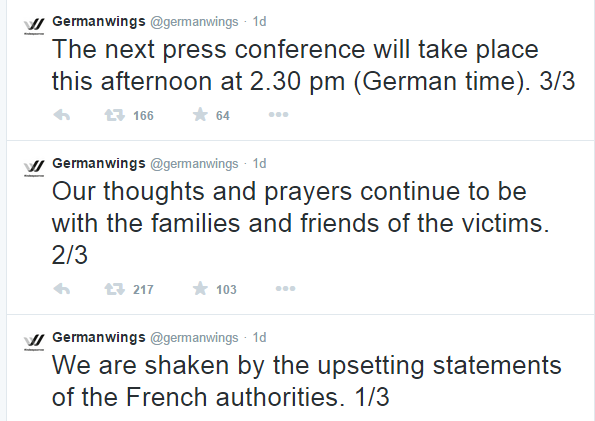595x421 pixels.
Task: Retweet the press conference tweet
Action: pos(115,115)
